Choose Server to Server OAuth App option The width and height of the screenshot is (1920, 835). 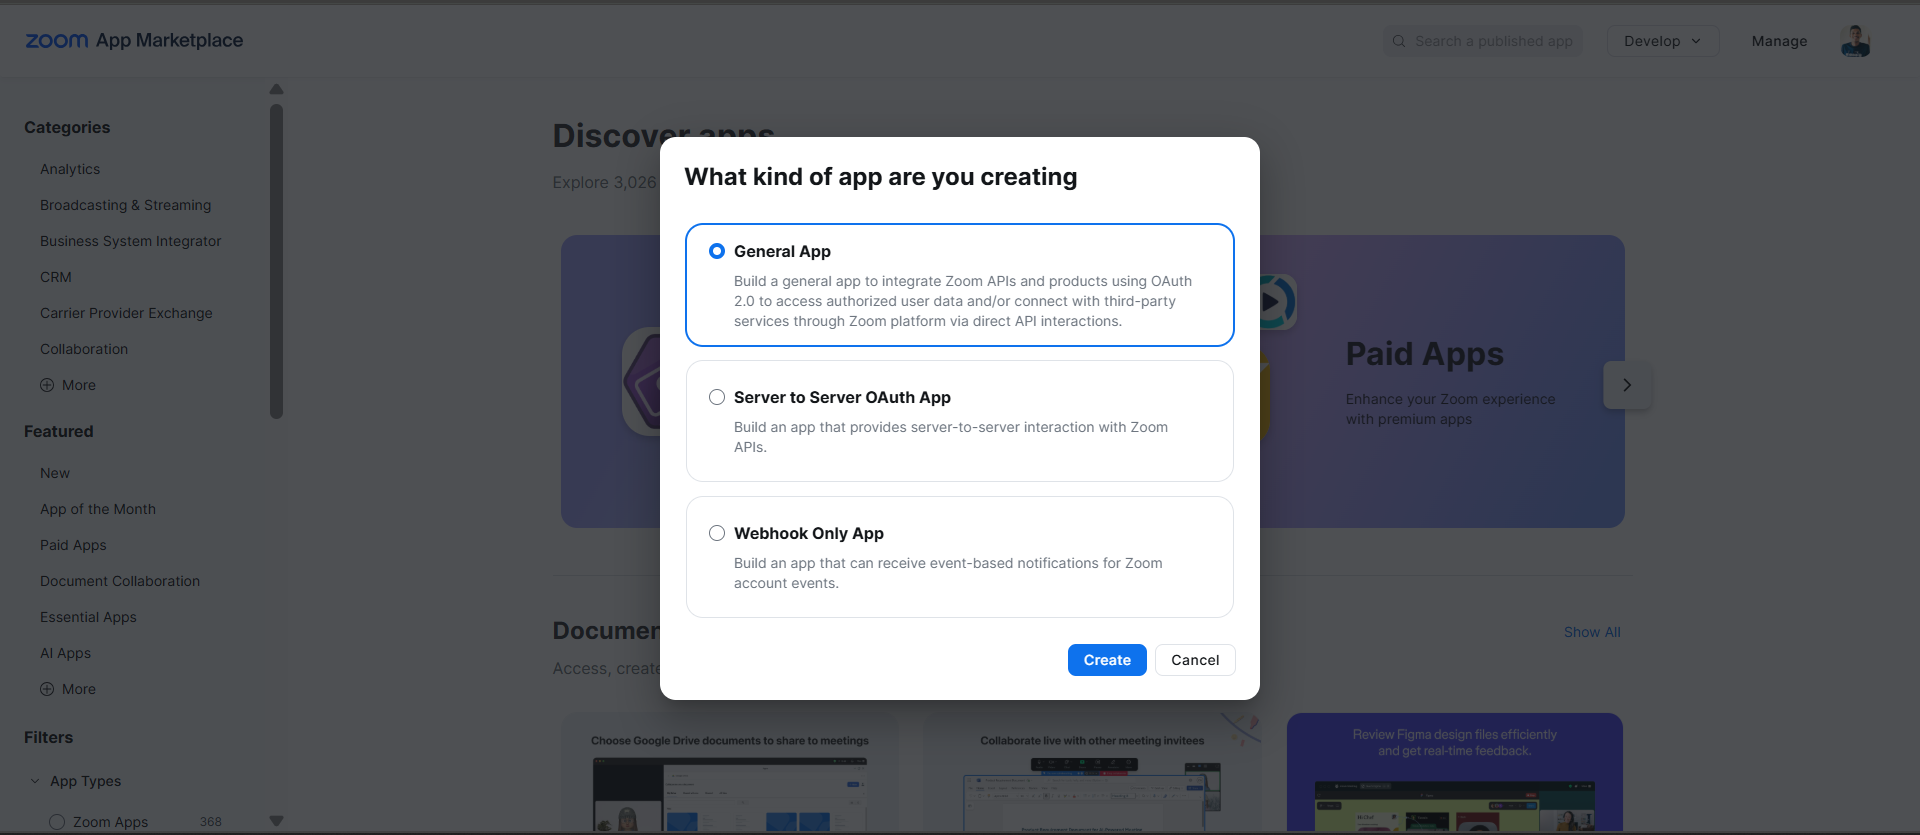tap(717, 397)
